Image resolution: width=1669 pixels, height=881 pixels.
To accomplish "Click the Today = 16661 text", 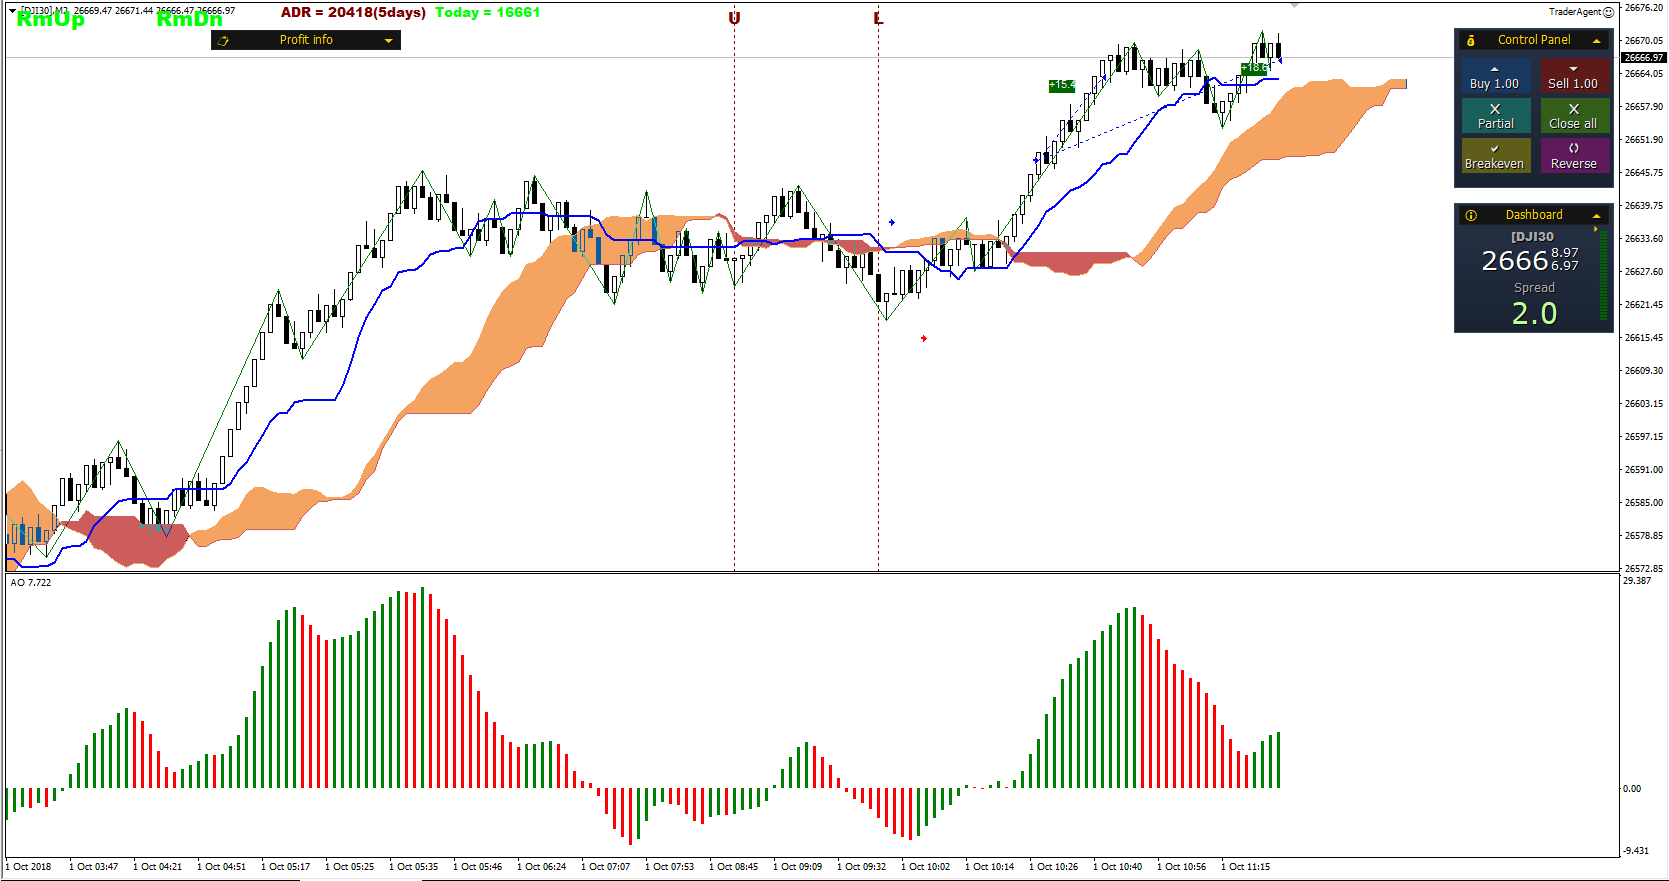I will pos(488,13).
